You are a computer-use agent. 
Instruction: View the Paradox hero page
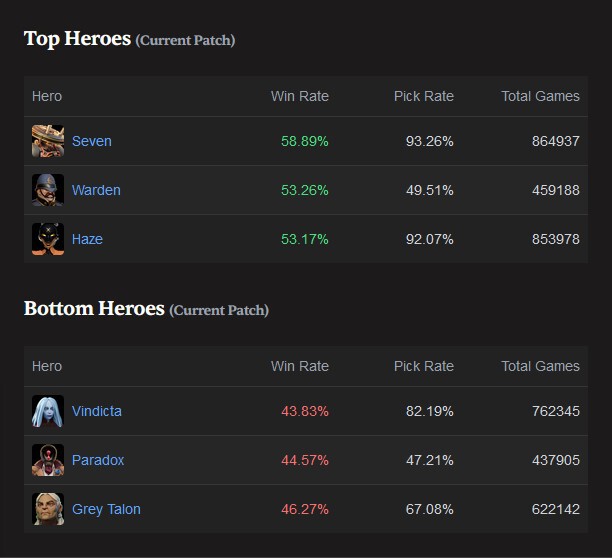click(x=98, y=460)
